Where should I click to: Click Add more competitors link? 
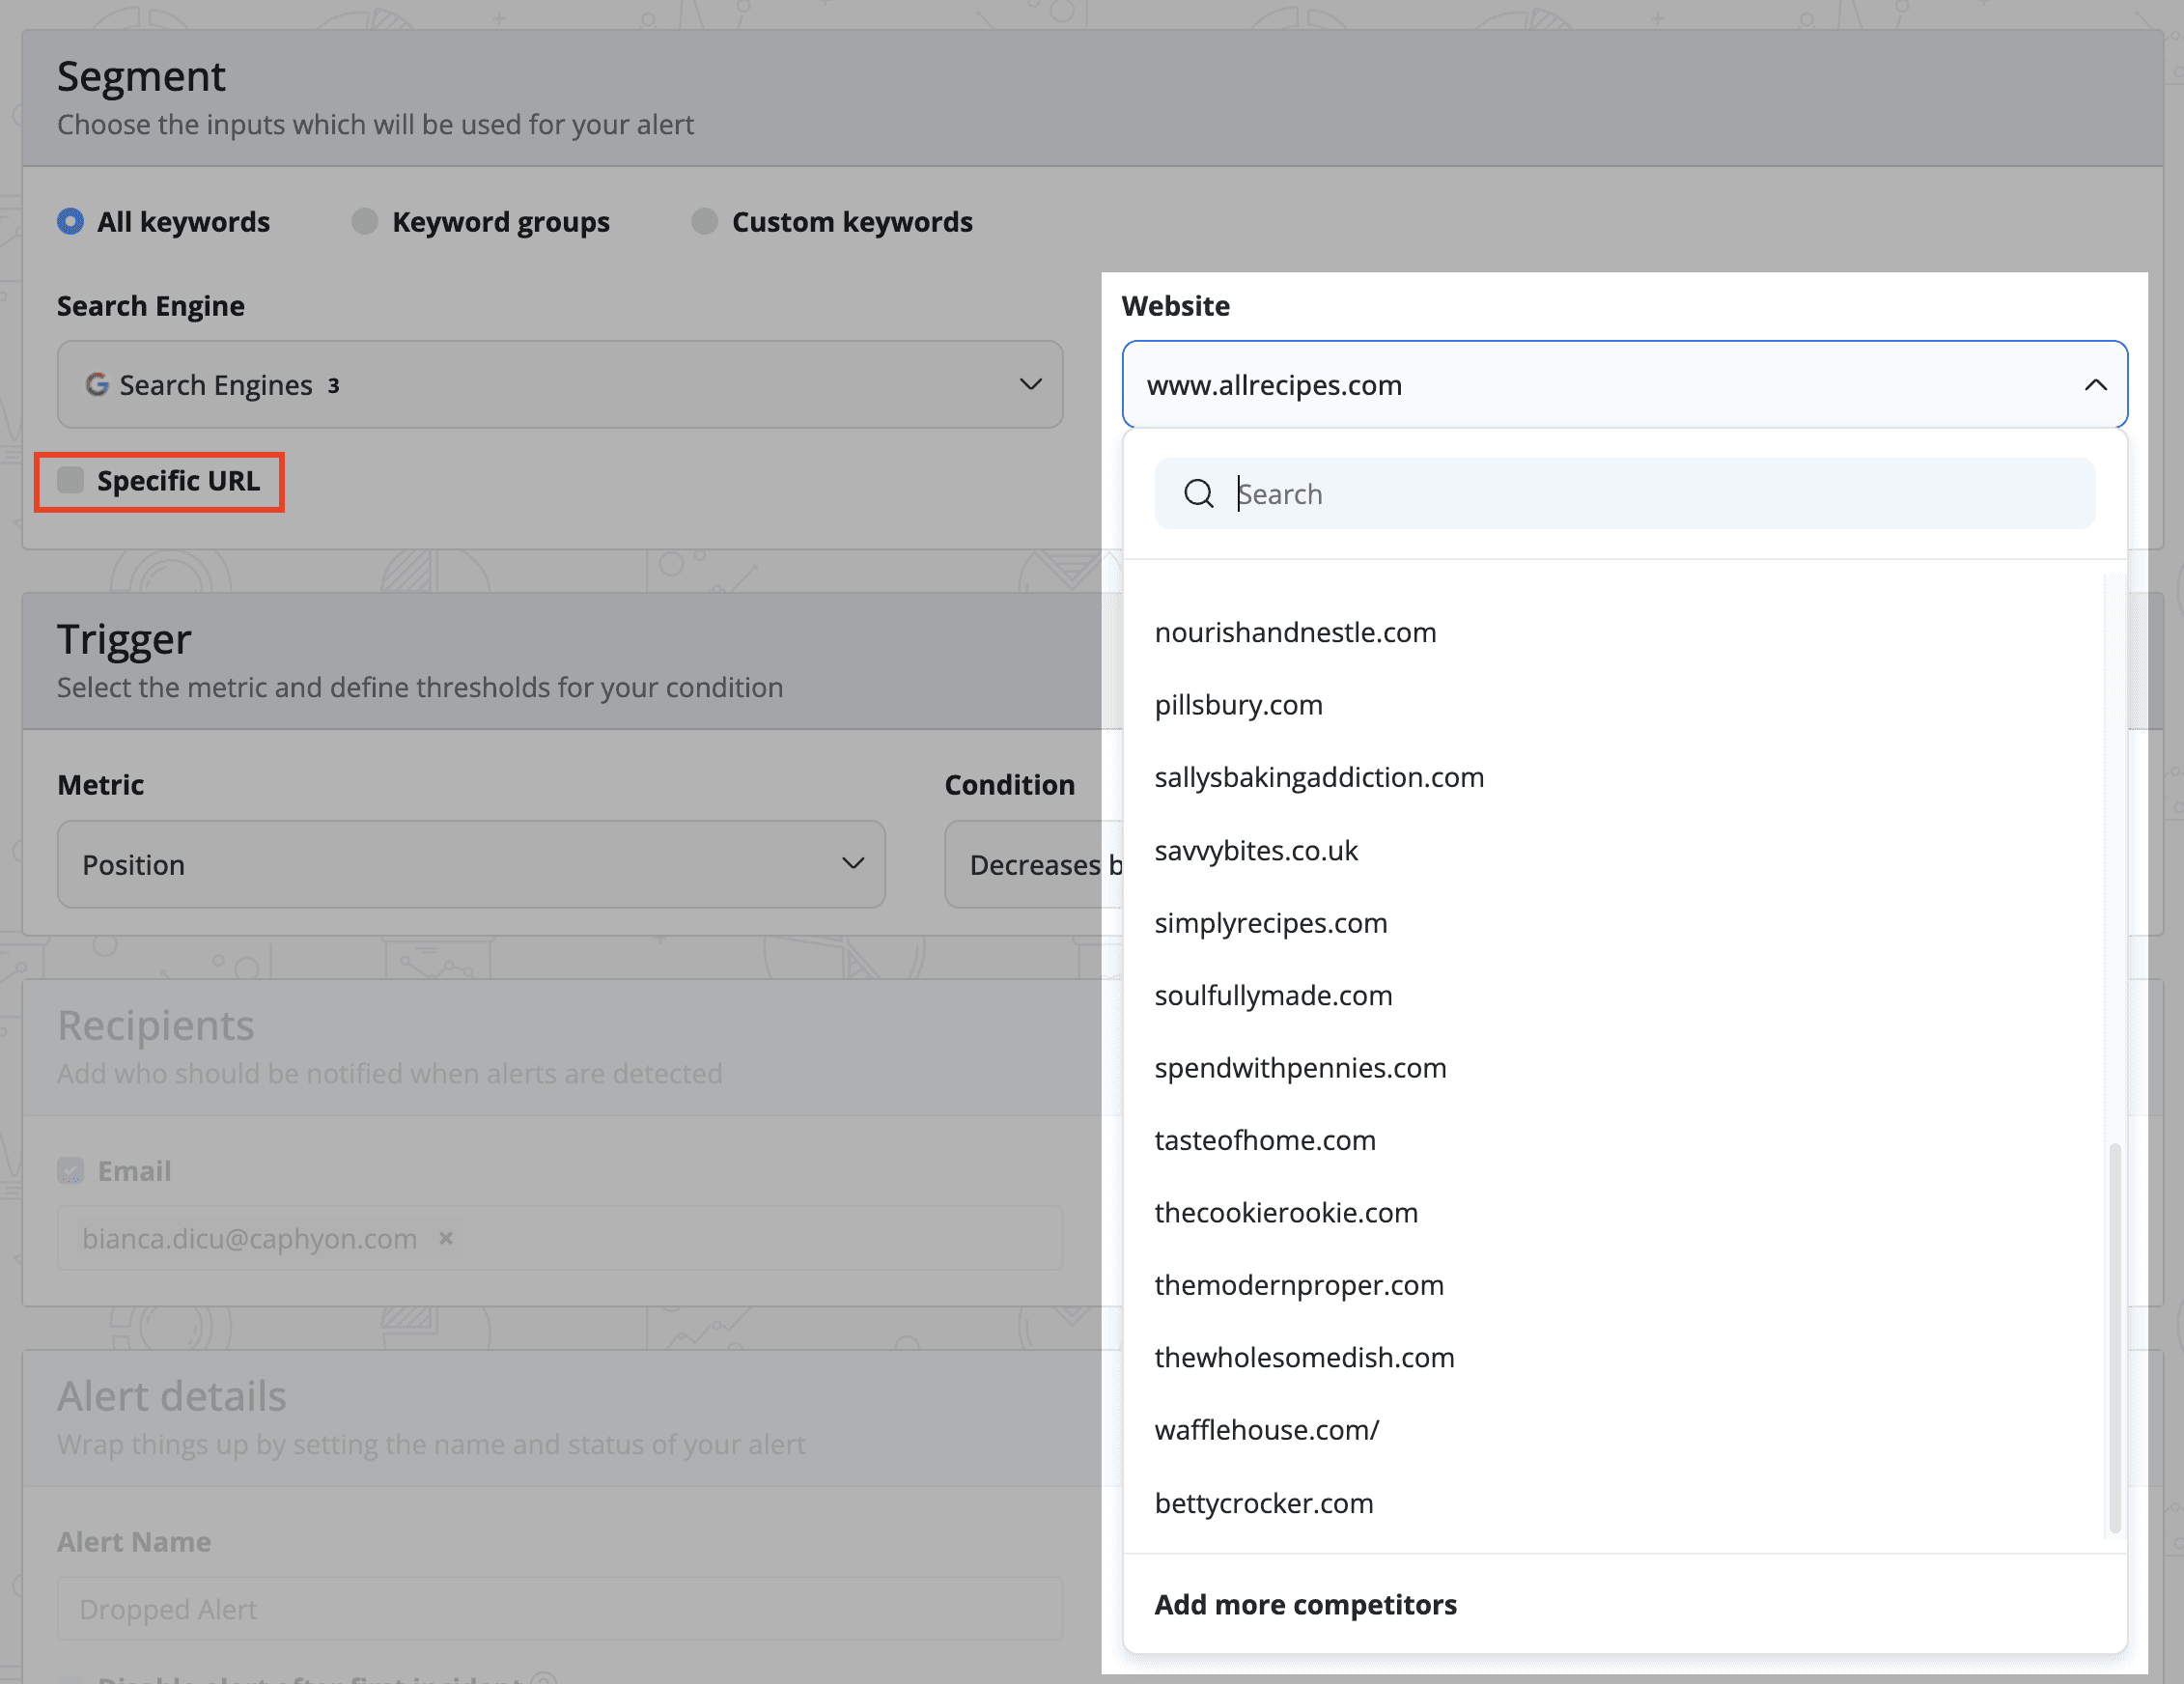click(1305, 1604)
